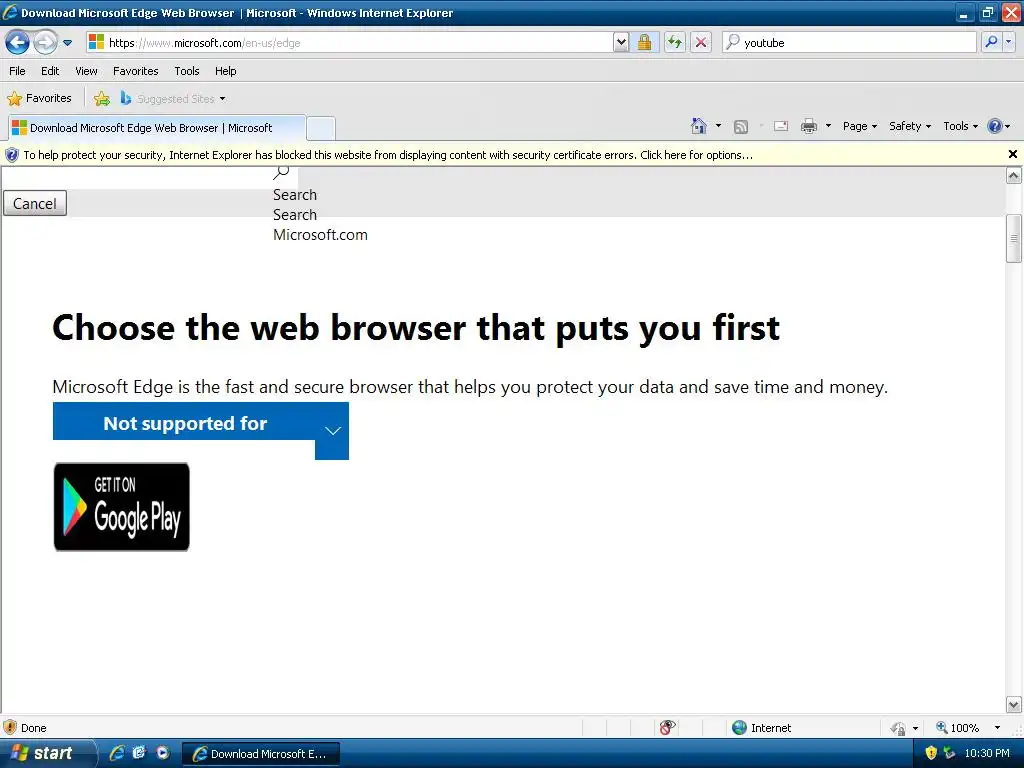The image size is (1024, 768).
Task: Expand the address bar autocomplete dropdown
Action: click(621, 43)
